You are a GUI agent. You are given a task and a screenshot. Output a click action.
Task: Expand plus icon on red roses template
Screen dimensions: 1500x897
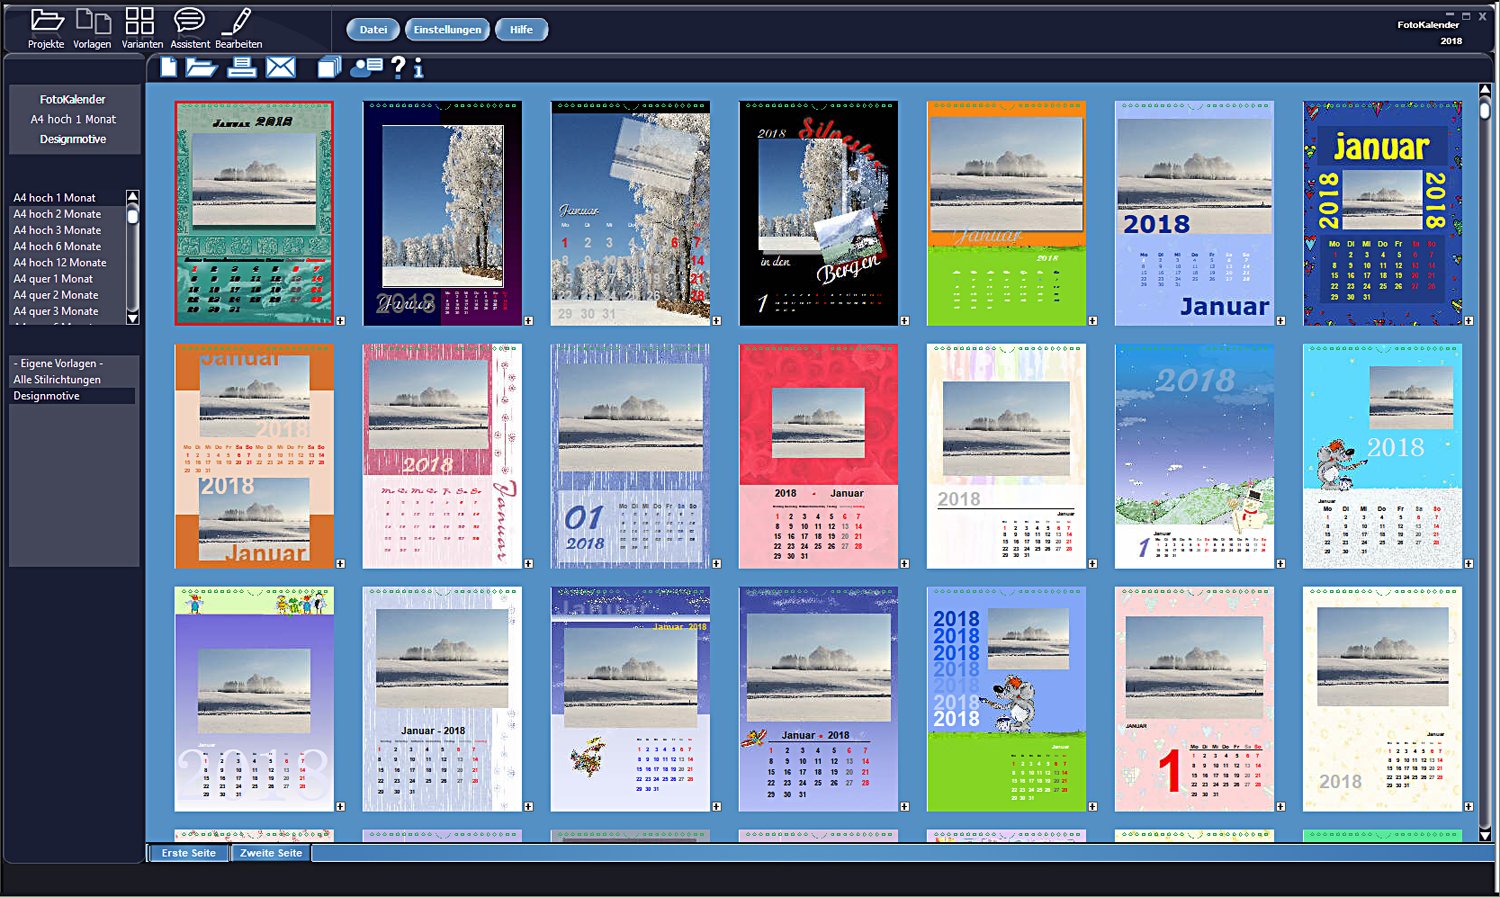pos(904,564)
